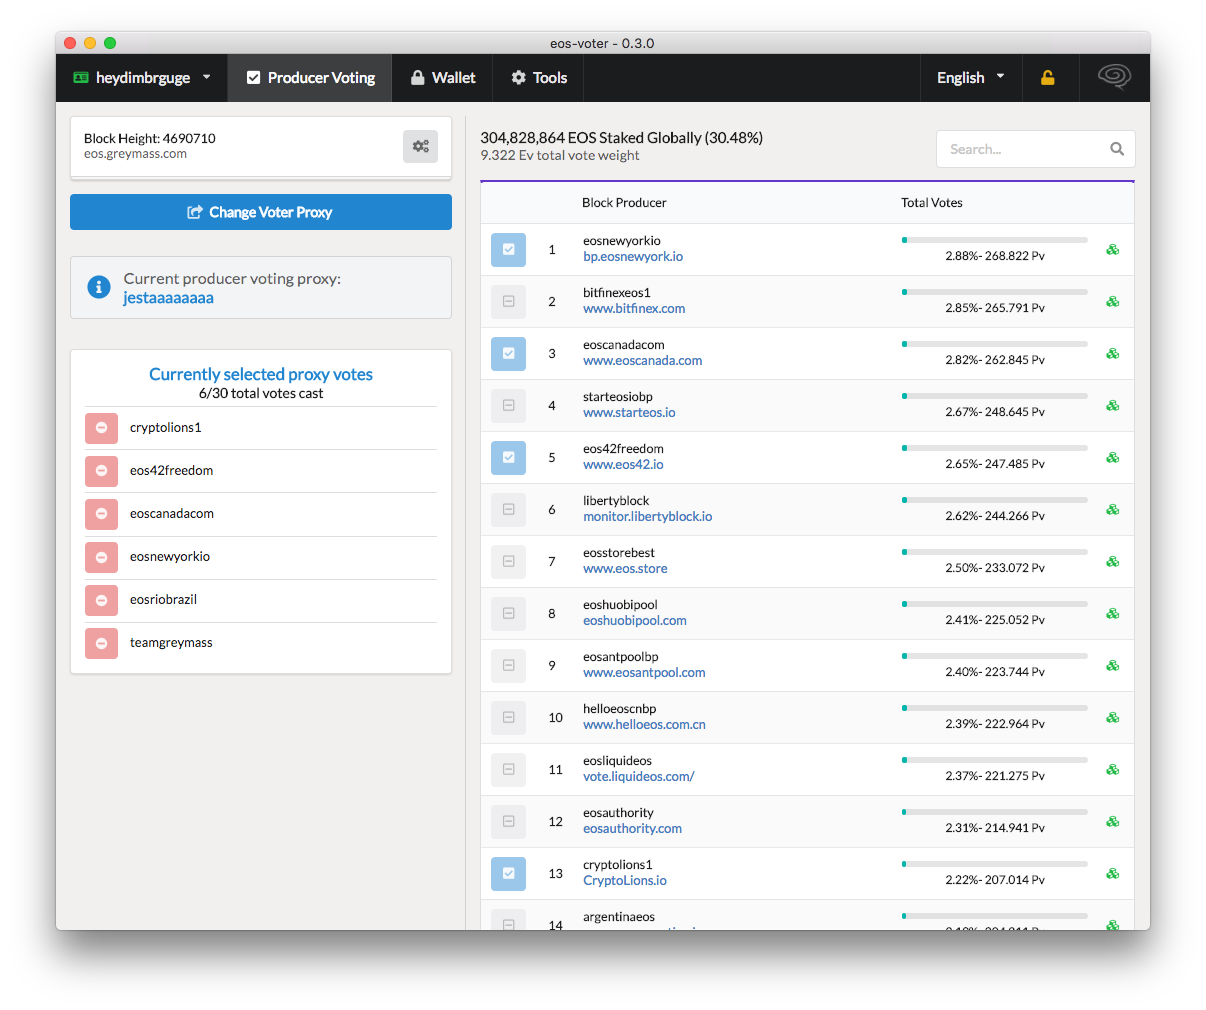
Task: Uncheck the vote box for eosnewyorkio
Action: click(508, 250)
